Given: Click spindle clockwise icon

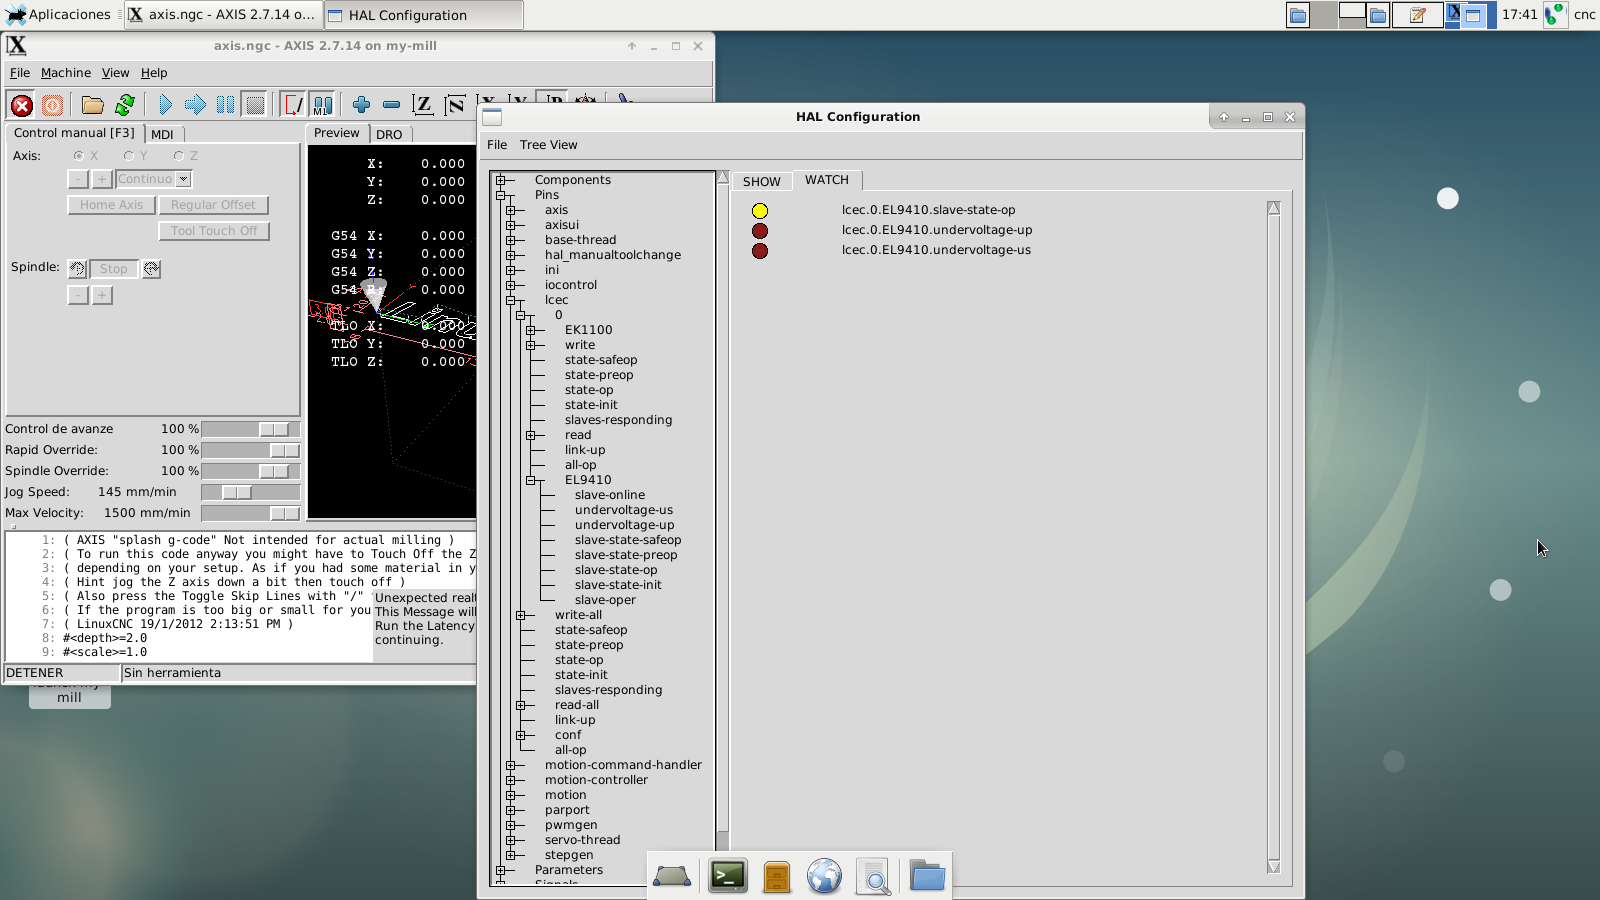Looking at the screenshot, I should 151,269.
